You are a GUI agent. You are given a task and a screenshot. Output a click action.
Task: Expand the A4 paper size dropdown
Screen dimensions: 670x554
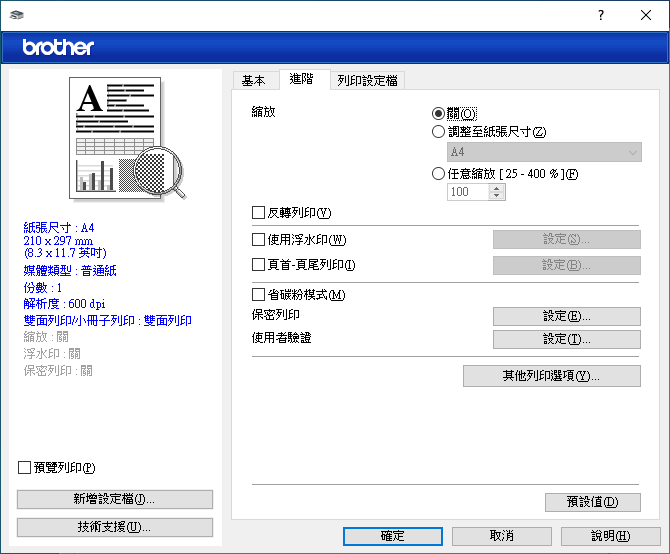click(x=543, y=152)
